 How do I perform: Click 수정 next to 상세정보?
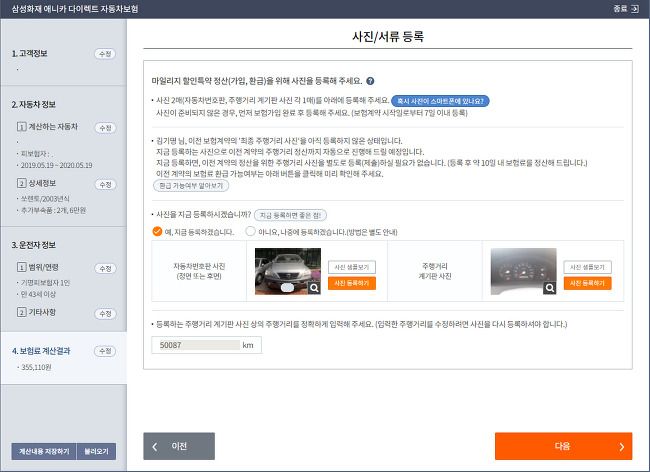tap(105, 184)
